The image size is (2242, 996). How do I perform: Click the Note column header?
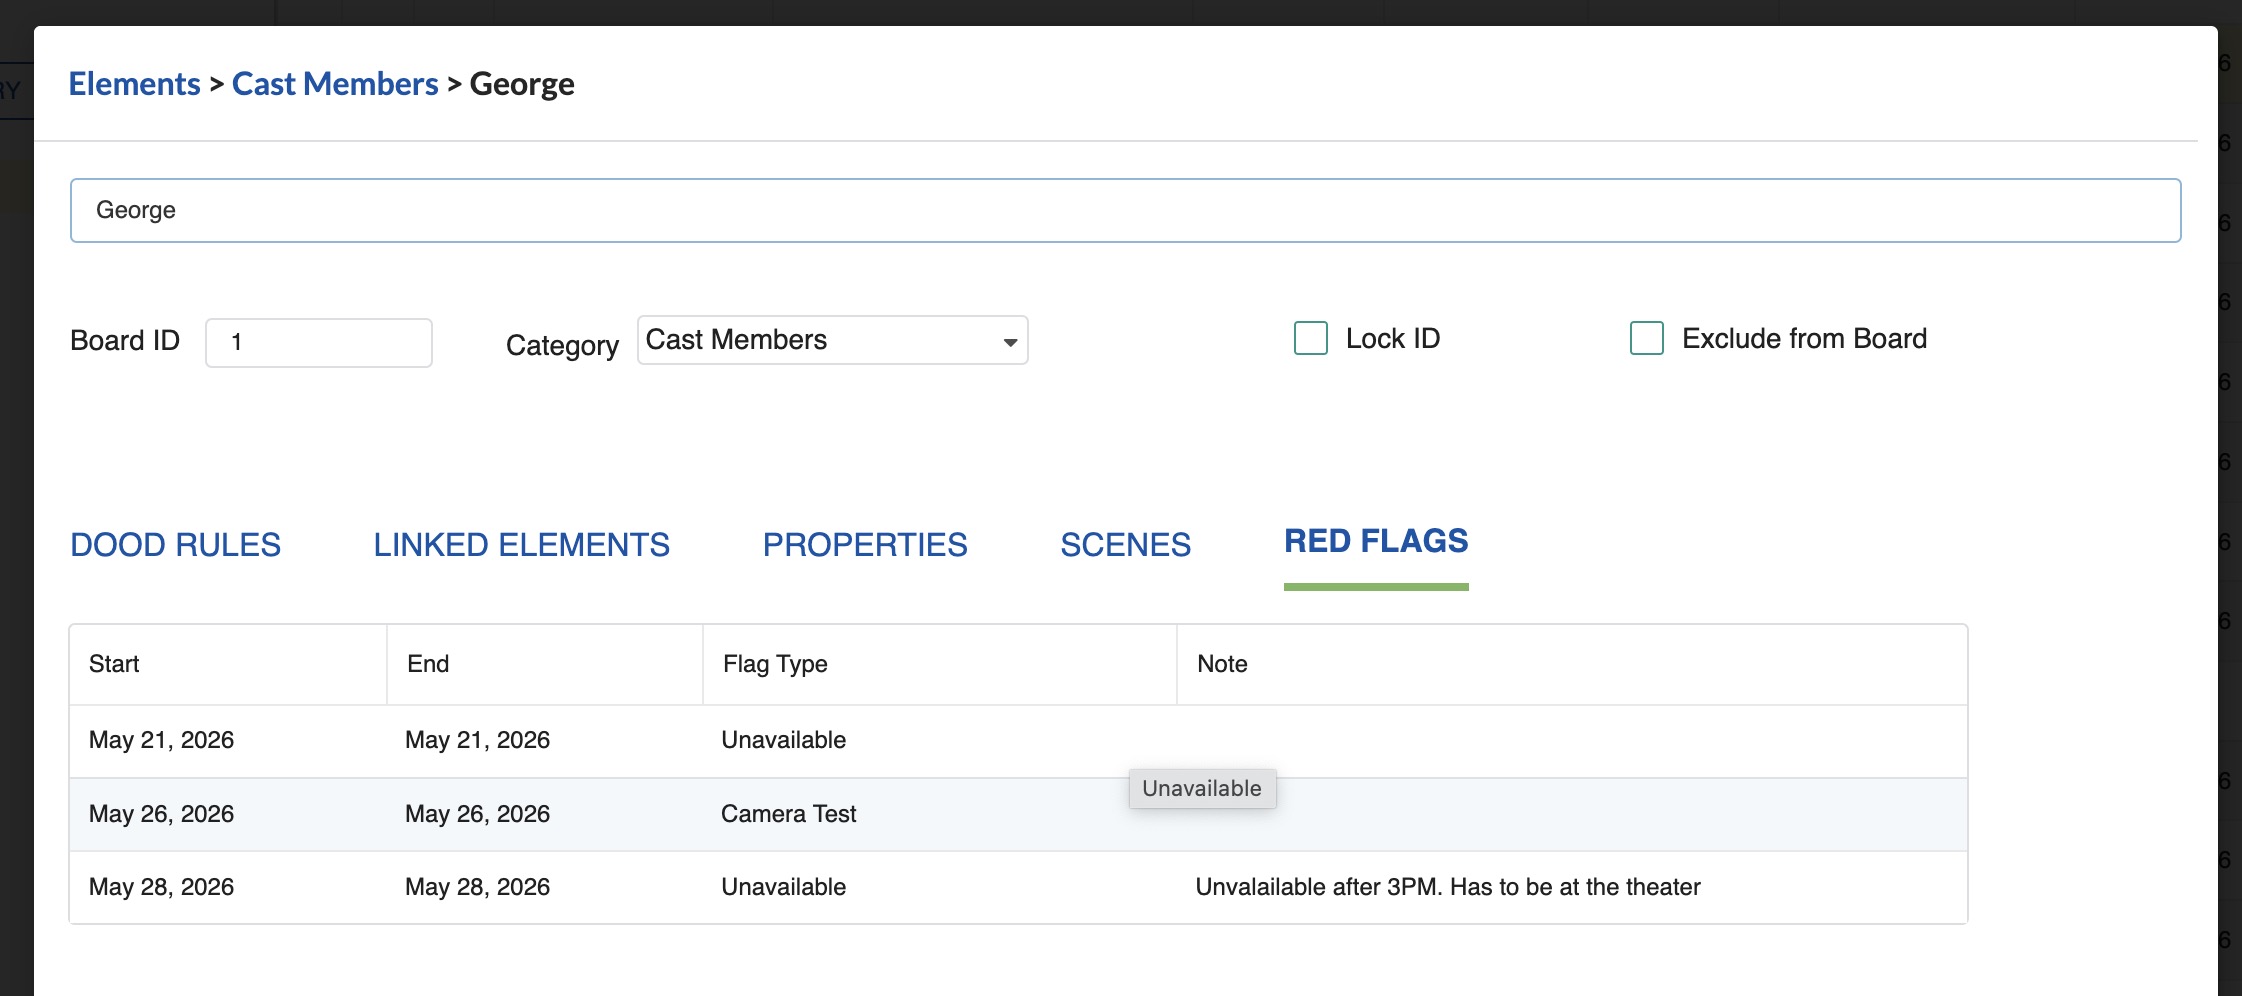click(x=1223, y=663)
